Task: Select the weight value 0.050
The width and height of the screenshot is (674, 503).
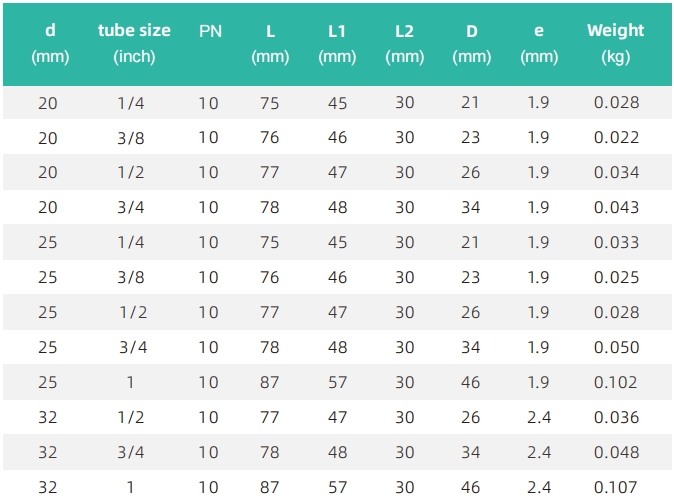Action: [616, 347]
